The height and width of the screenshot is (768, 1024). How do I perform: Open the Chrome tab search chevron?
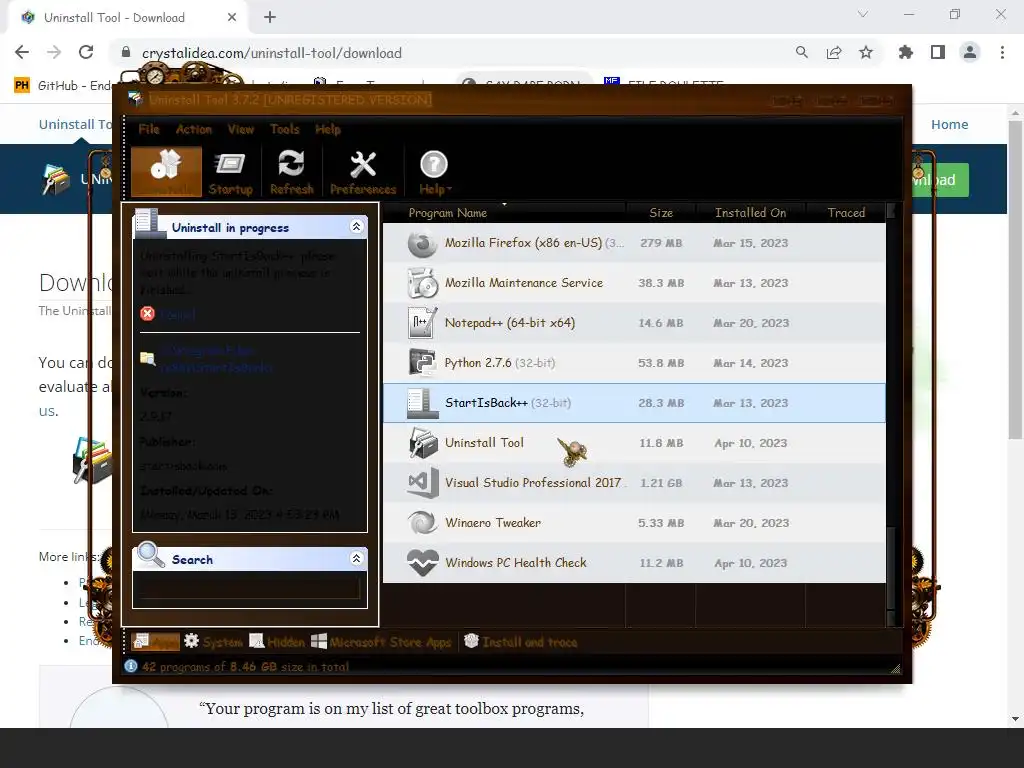(x=863, y=14)
